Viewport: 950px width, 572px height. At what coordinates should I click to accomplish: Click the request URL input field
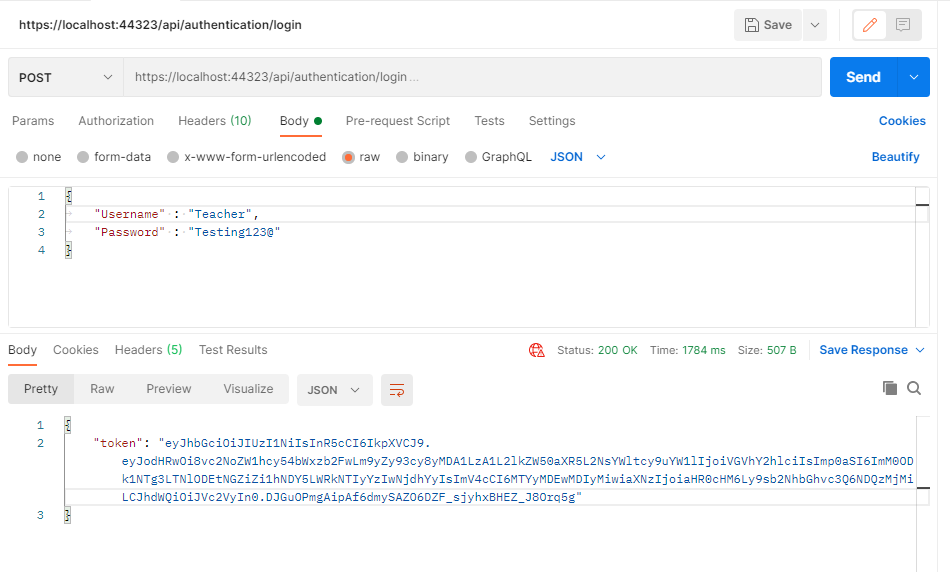click(473, 77)
